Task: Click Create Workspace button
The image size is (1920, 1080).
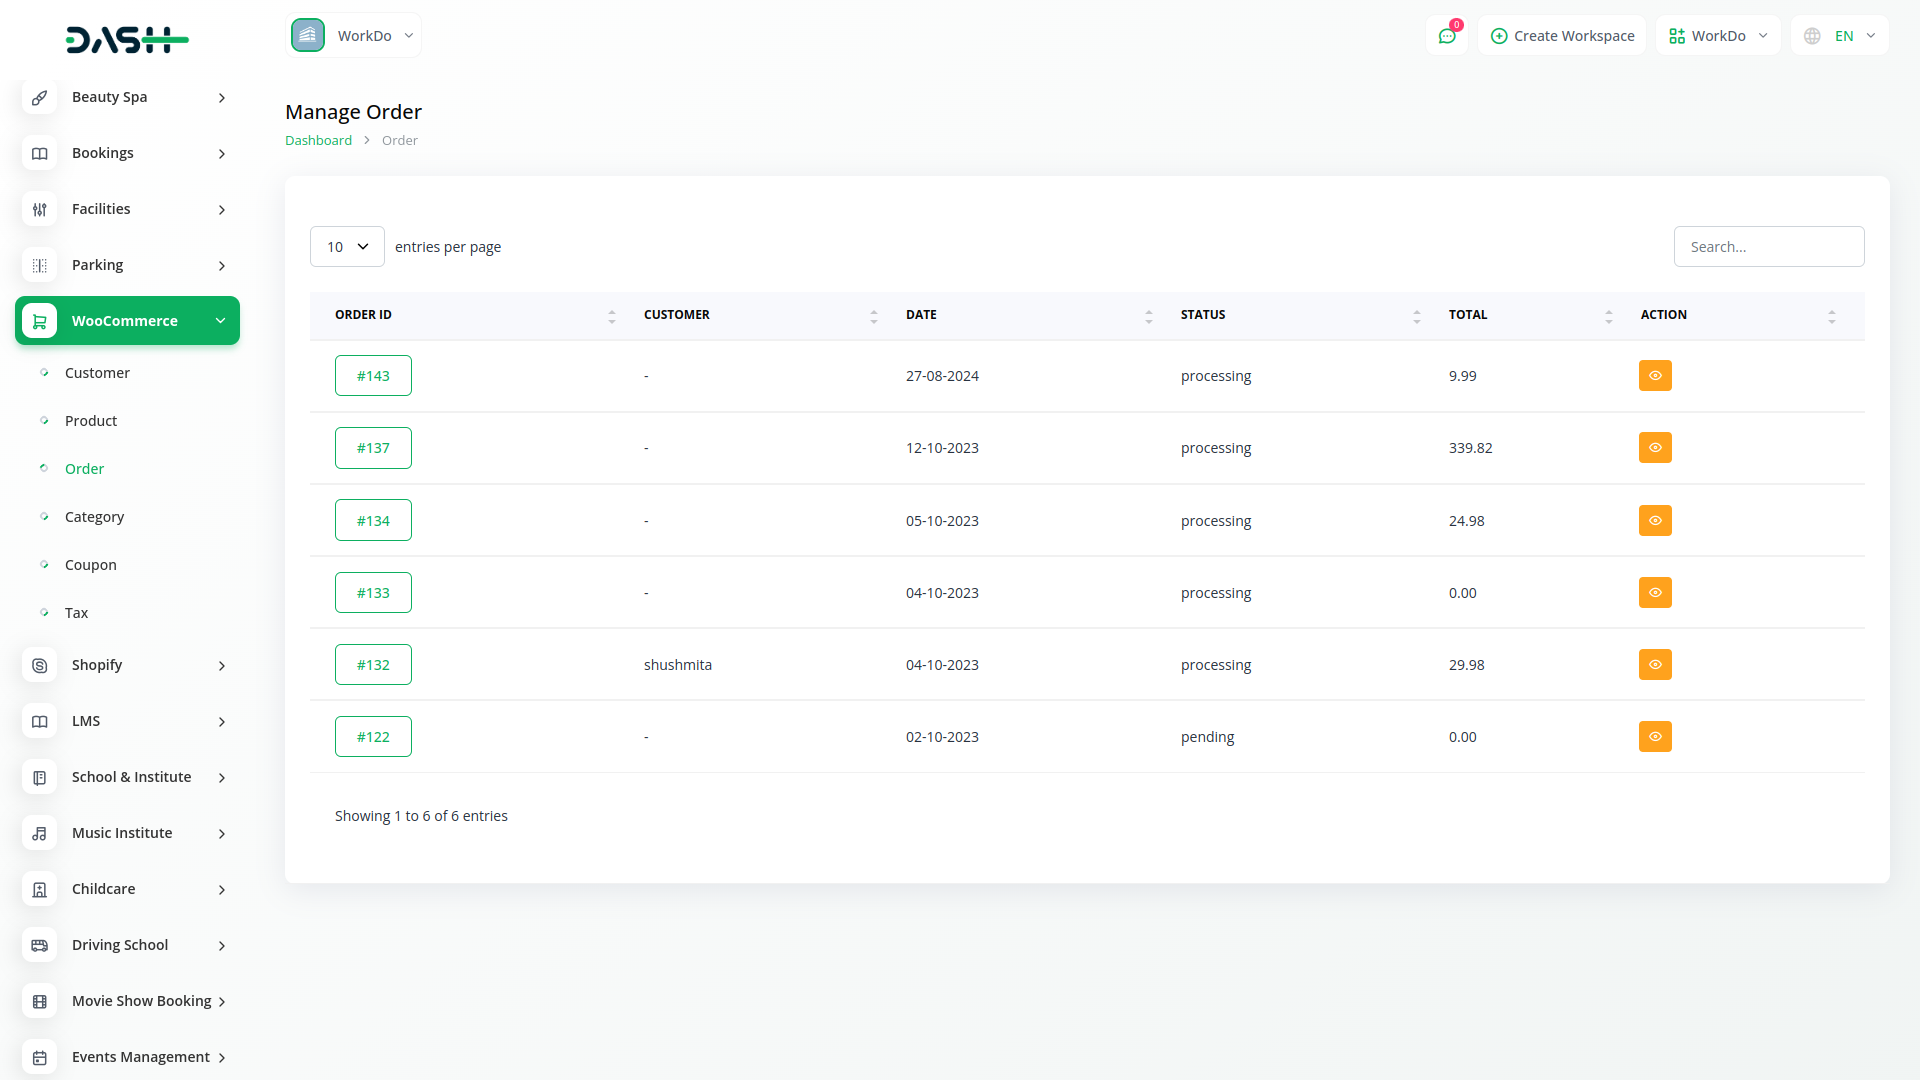Action: pos(1562,36)
